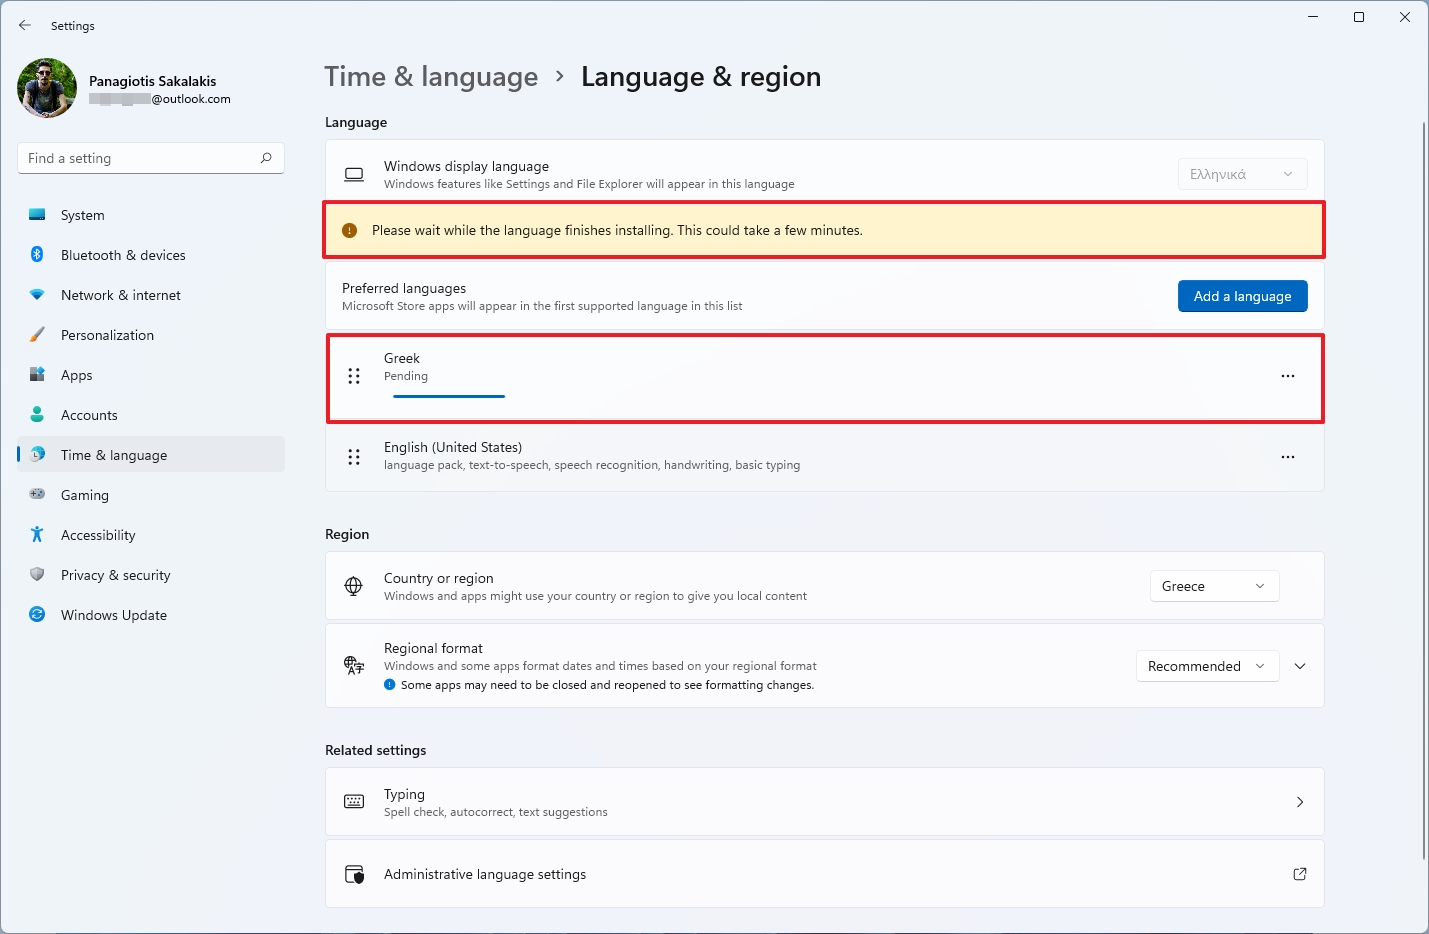Open Regional format Recommended dropdown
The height and width of the screenshot is (934, 1429).
pos(1207,667)
